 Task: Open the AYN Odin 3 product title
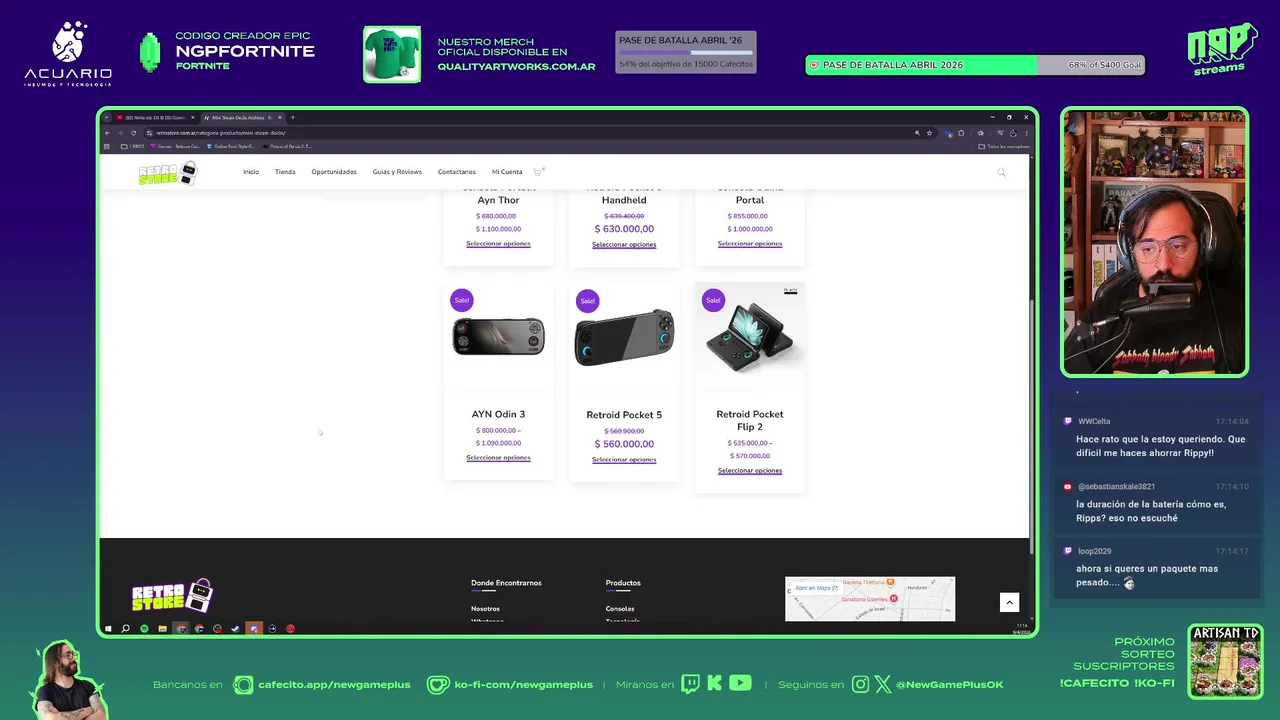click(x=498, y=414)
